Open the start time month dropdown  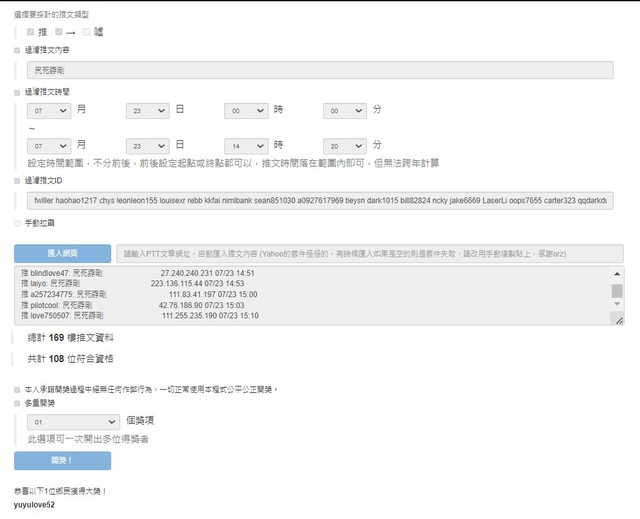pos(49,110)
